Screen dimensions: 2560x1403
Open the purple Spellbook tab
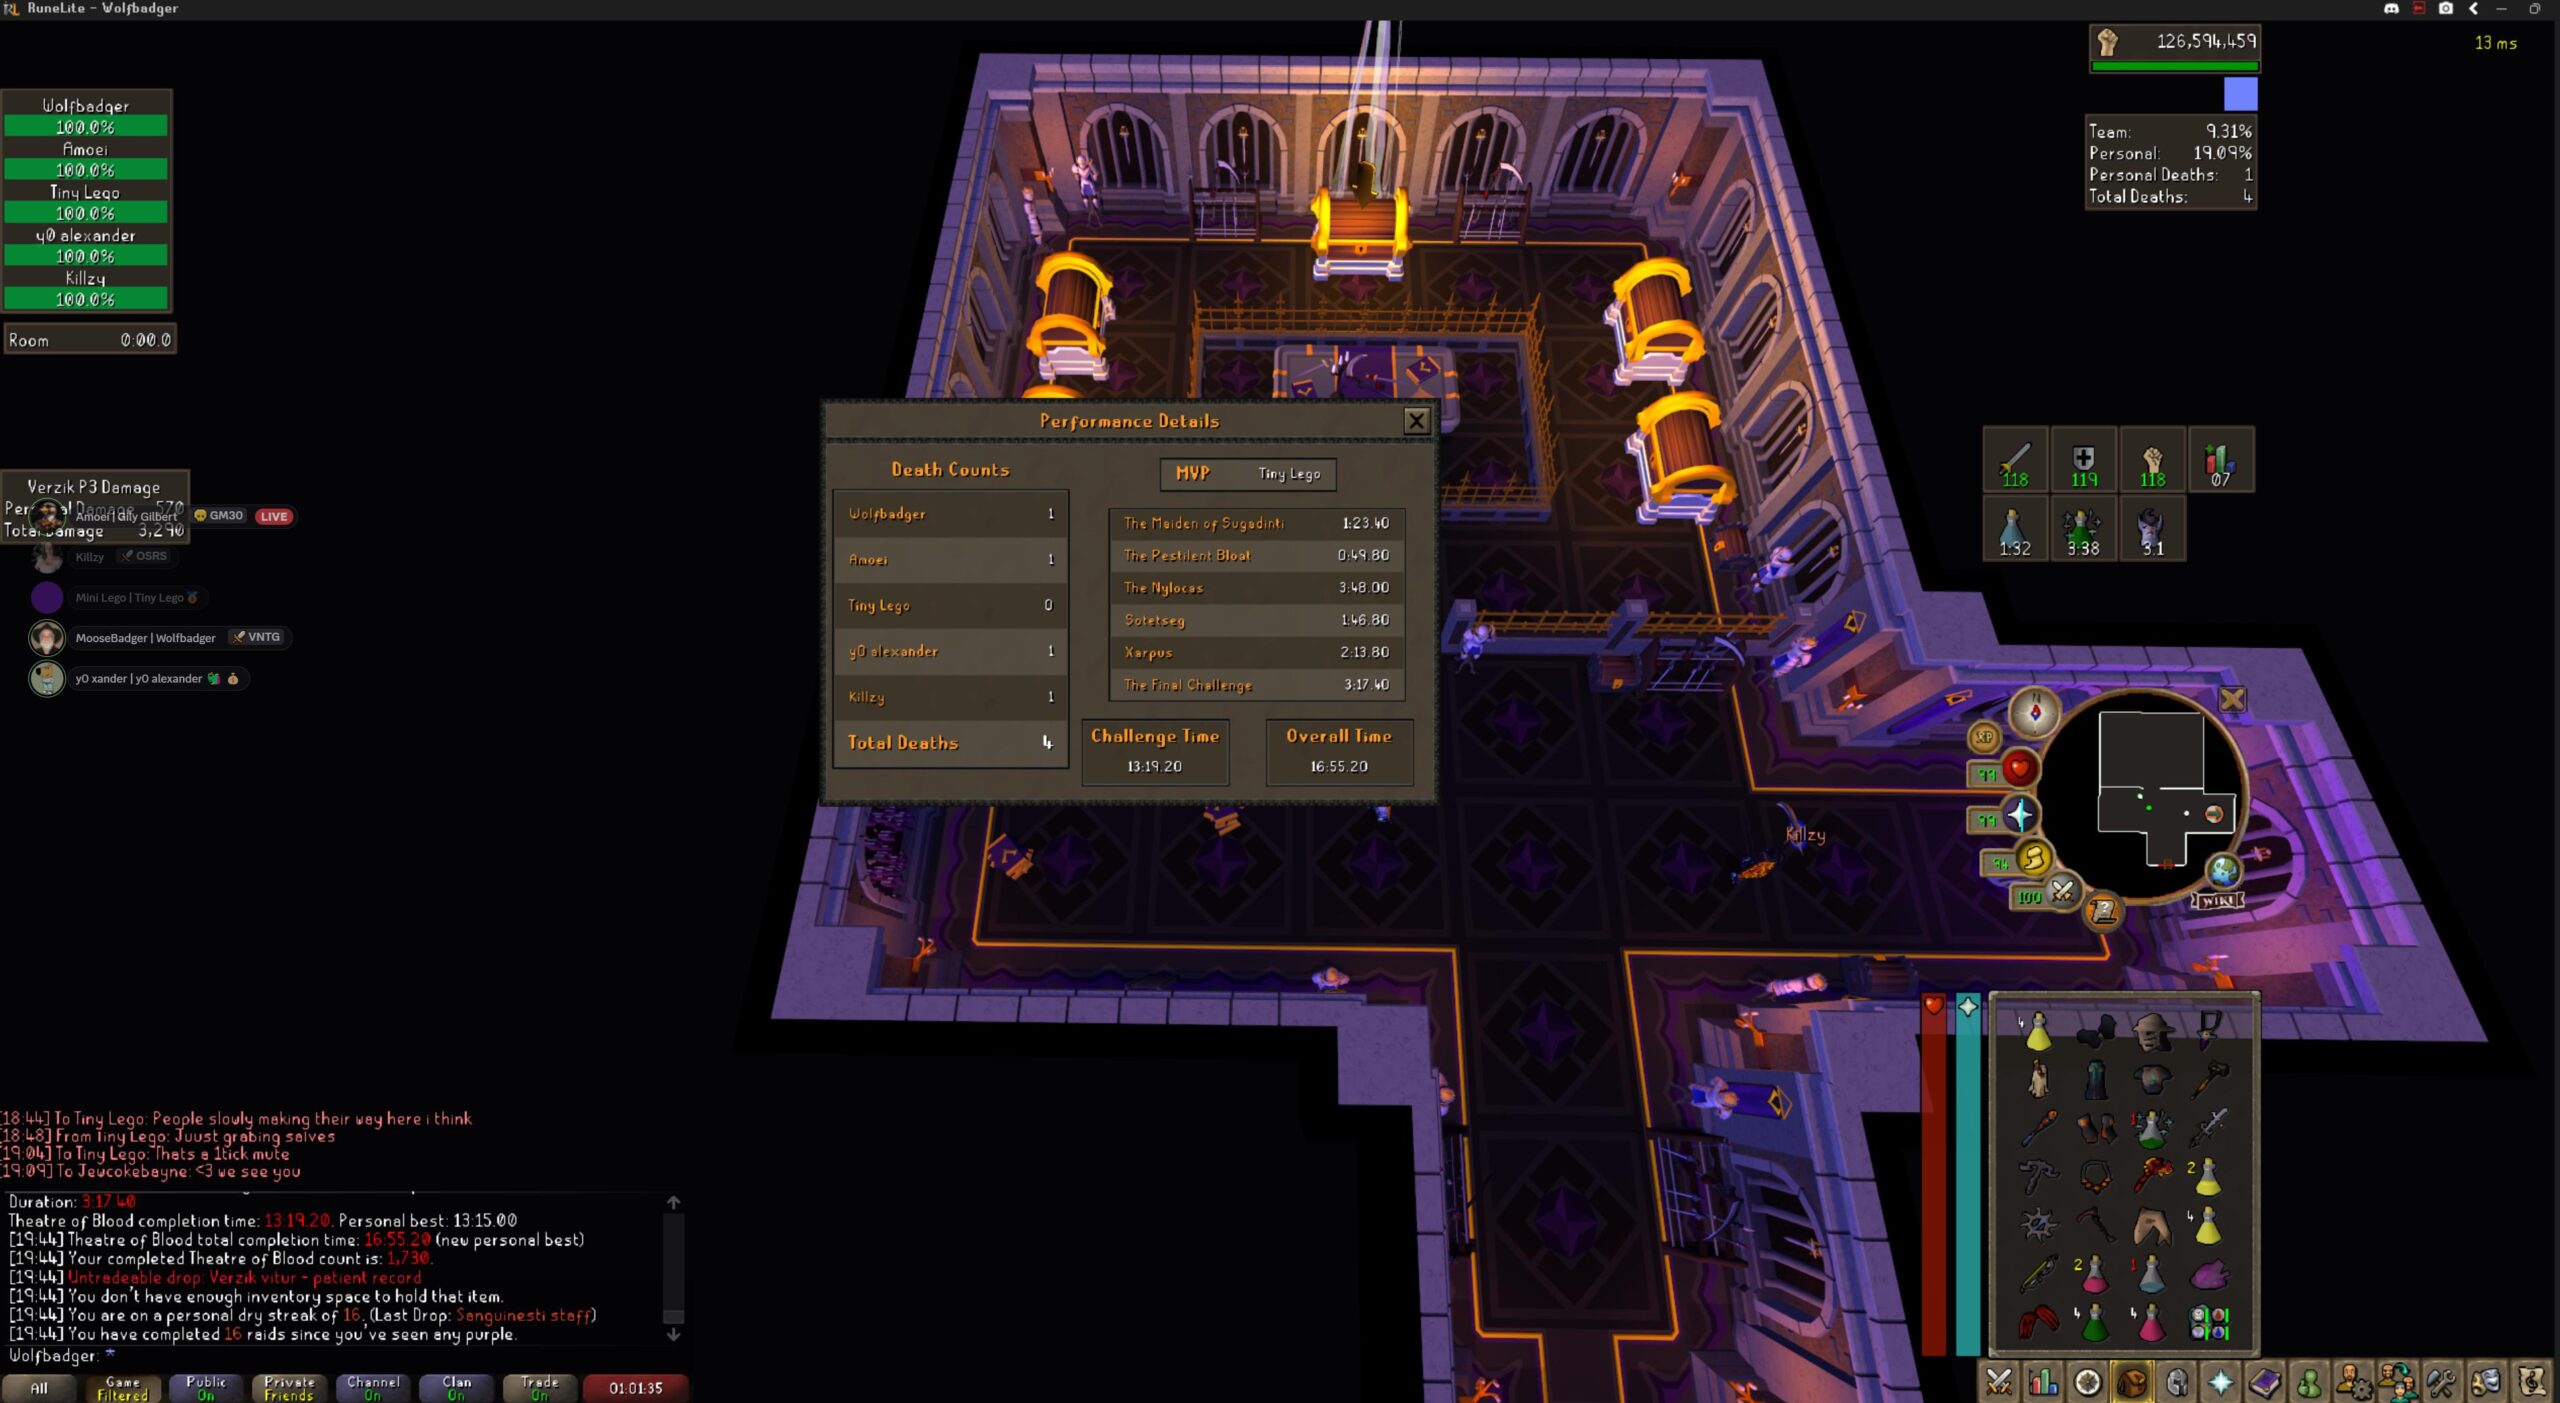click(x=2265, y=1383)
